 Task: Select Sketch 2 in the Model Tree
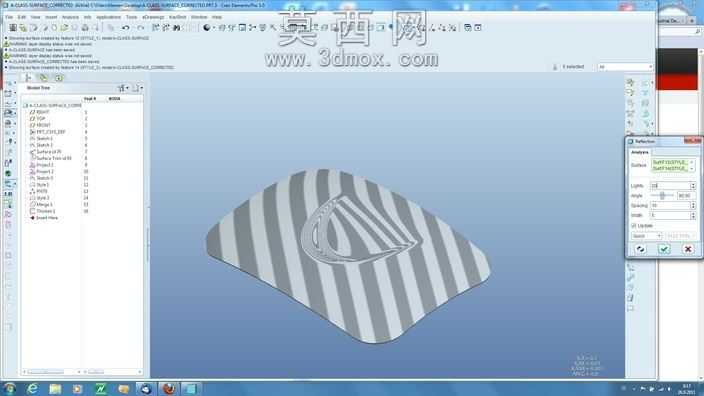coord(44,145)
